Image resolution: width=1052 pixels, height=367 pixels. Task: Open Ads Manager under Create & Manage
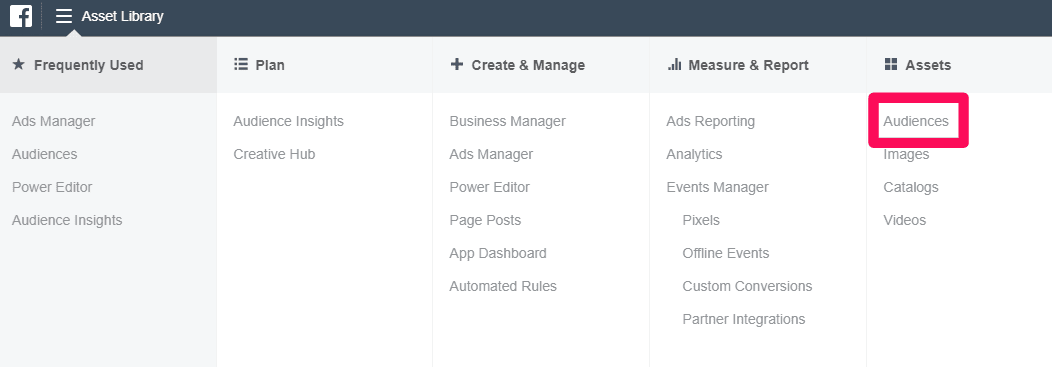click(x=491, y=154)
